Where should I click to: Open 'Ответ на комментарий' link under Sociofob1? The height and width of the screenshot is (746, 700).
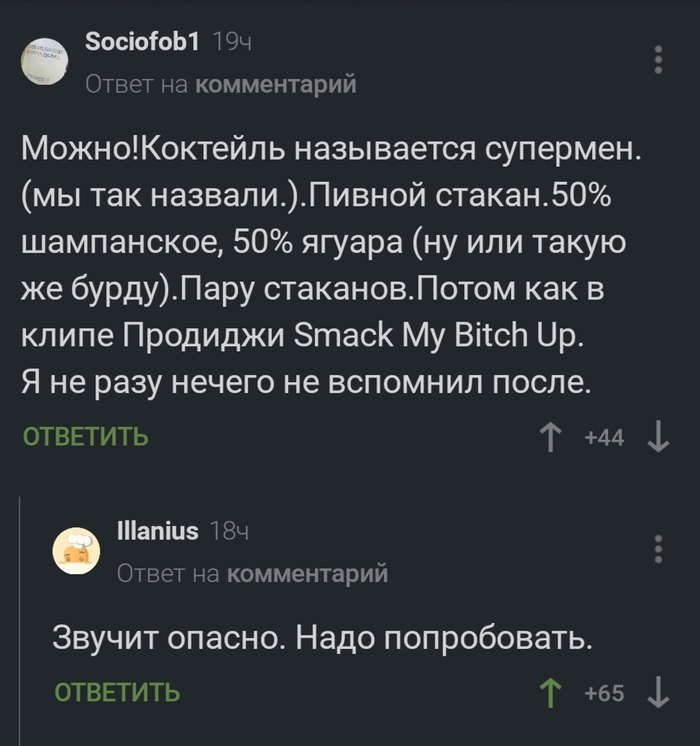point(220,84)
